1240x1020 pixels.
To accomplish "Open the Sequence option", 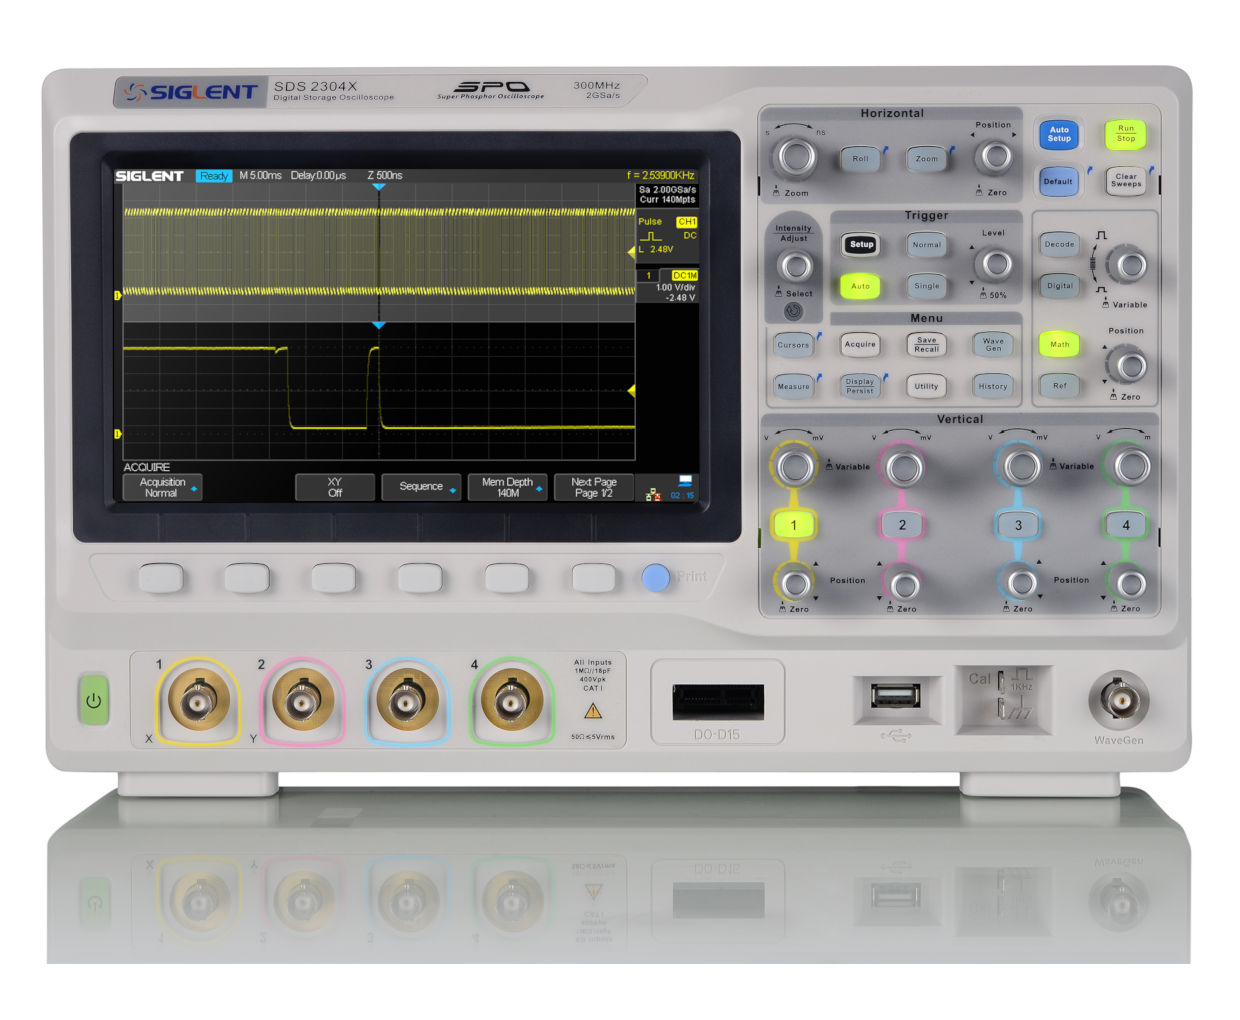I will (x=421, y=487).
